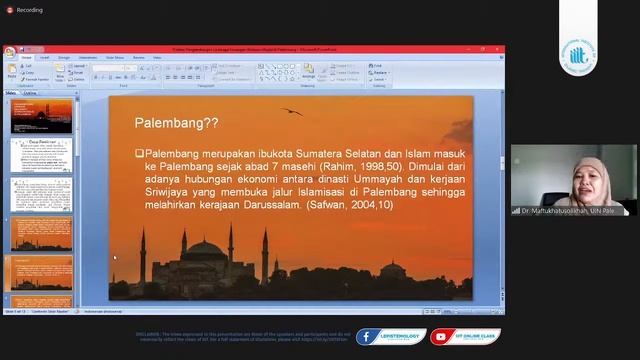Switch to the Review ribbon tab
This screenshot has height=360, width=640.
click(x=139, y=58)
